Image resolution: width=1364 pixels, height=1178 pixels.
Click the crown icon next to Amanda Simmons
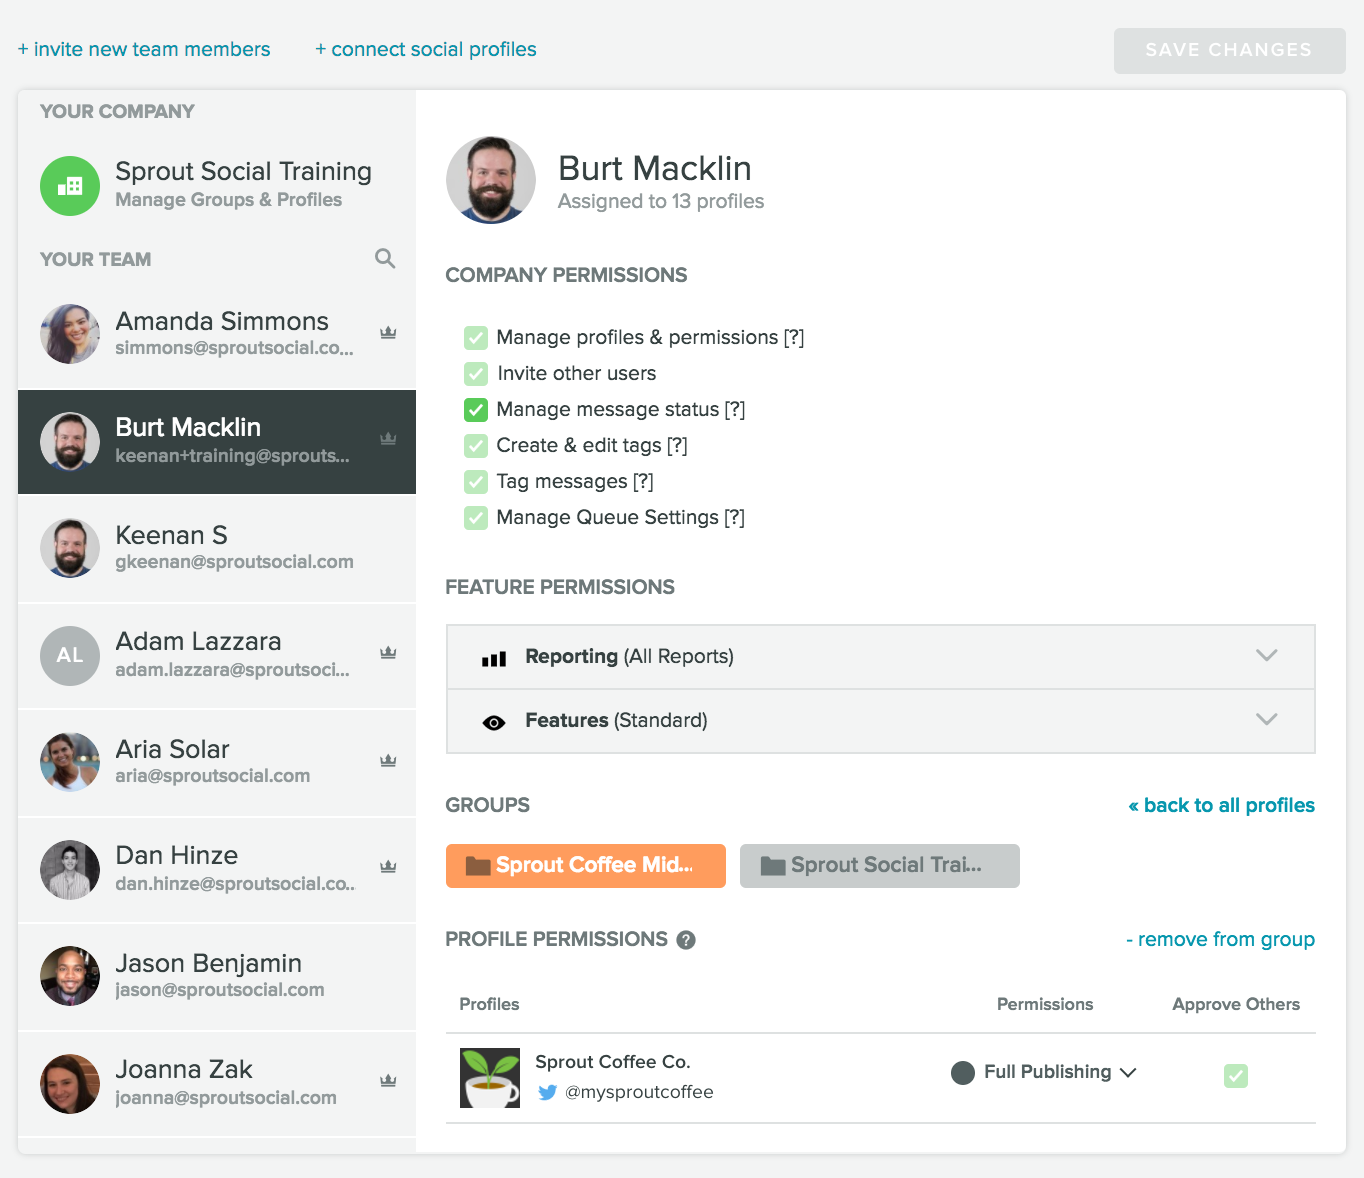pos(388,333)
